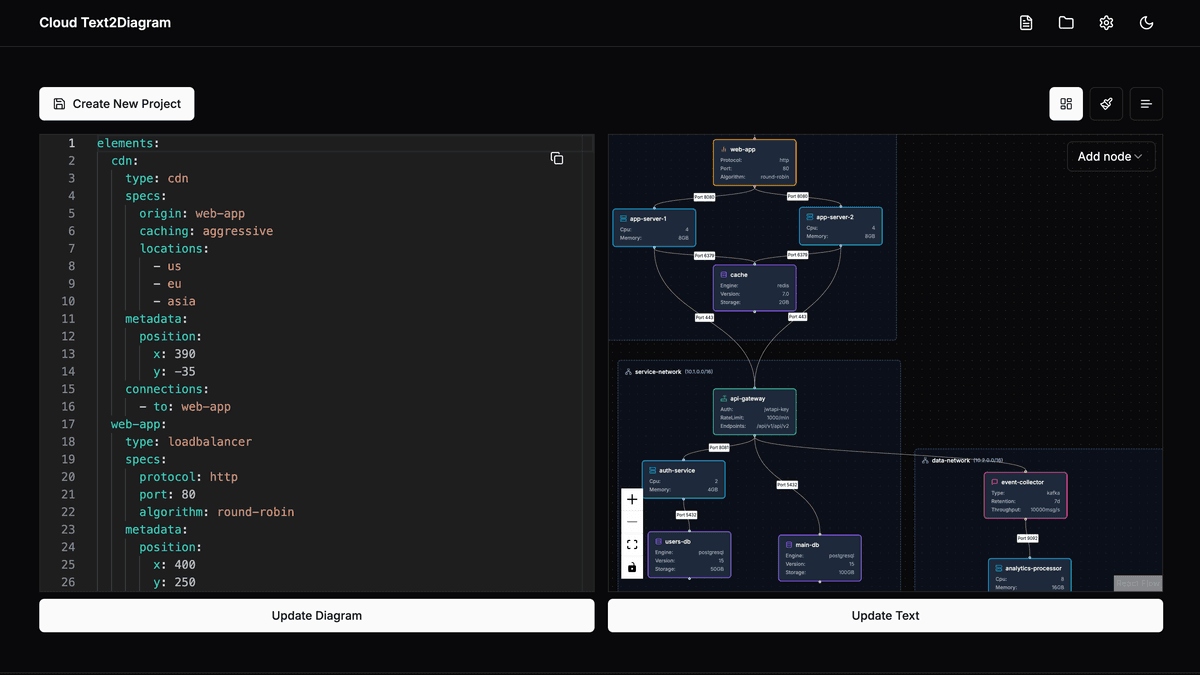Screen dimensions: 1200x675
Task: Open the document icon in header
Action: [1026, 23]
